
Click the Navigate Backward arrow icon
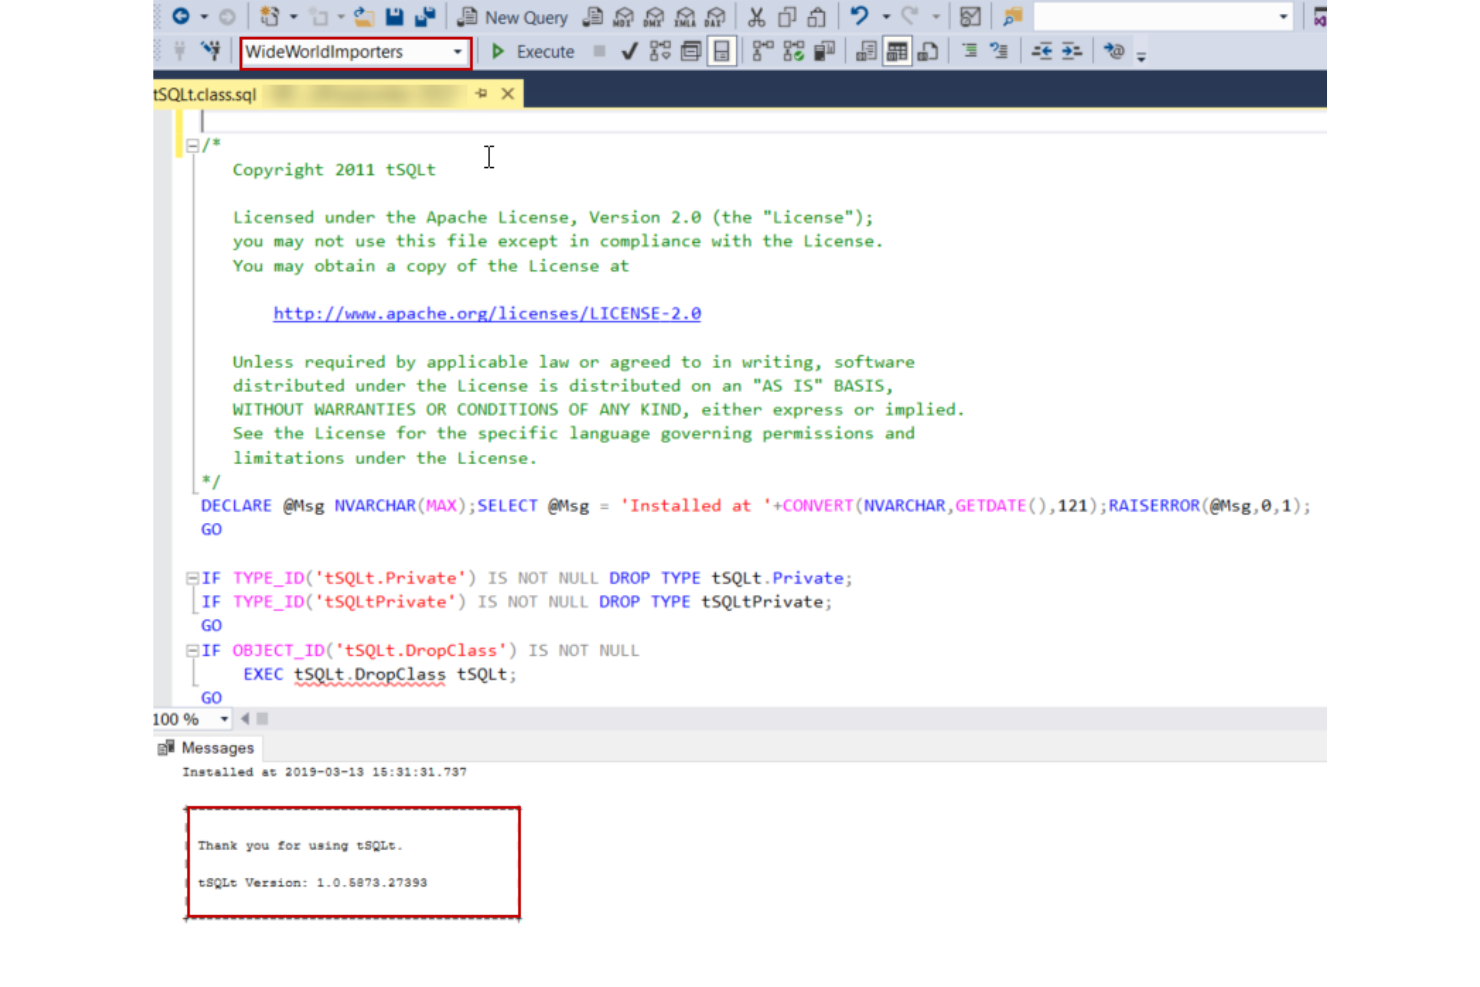click(181, 17)
